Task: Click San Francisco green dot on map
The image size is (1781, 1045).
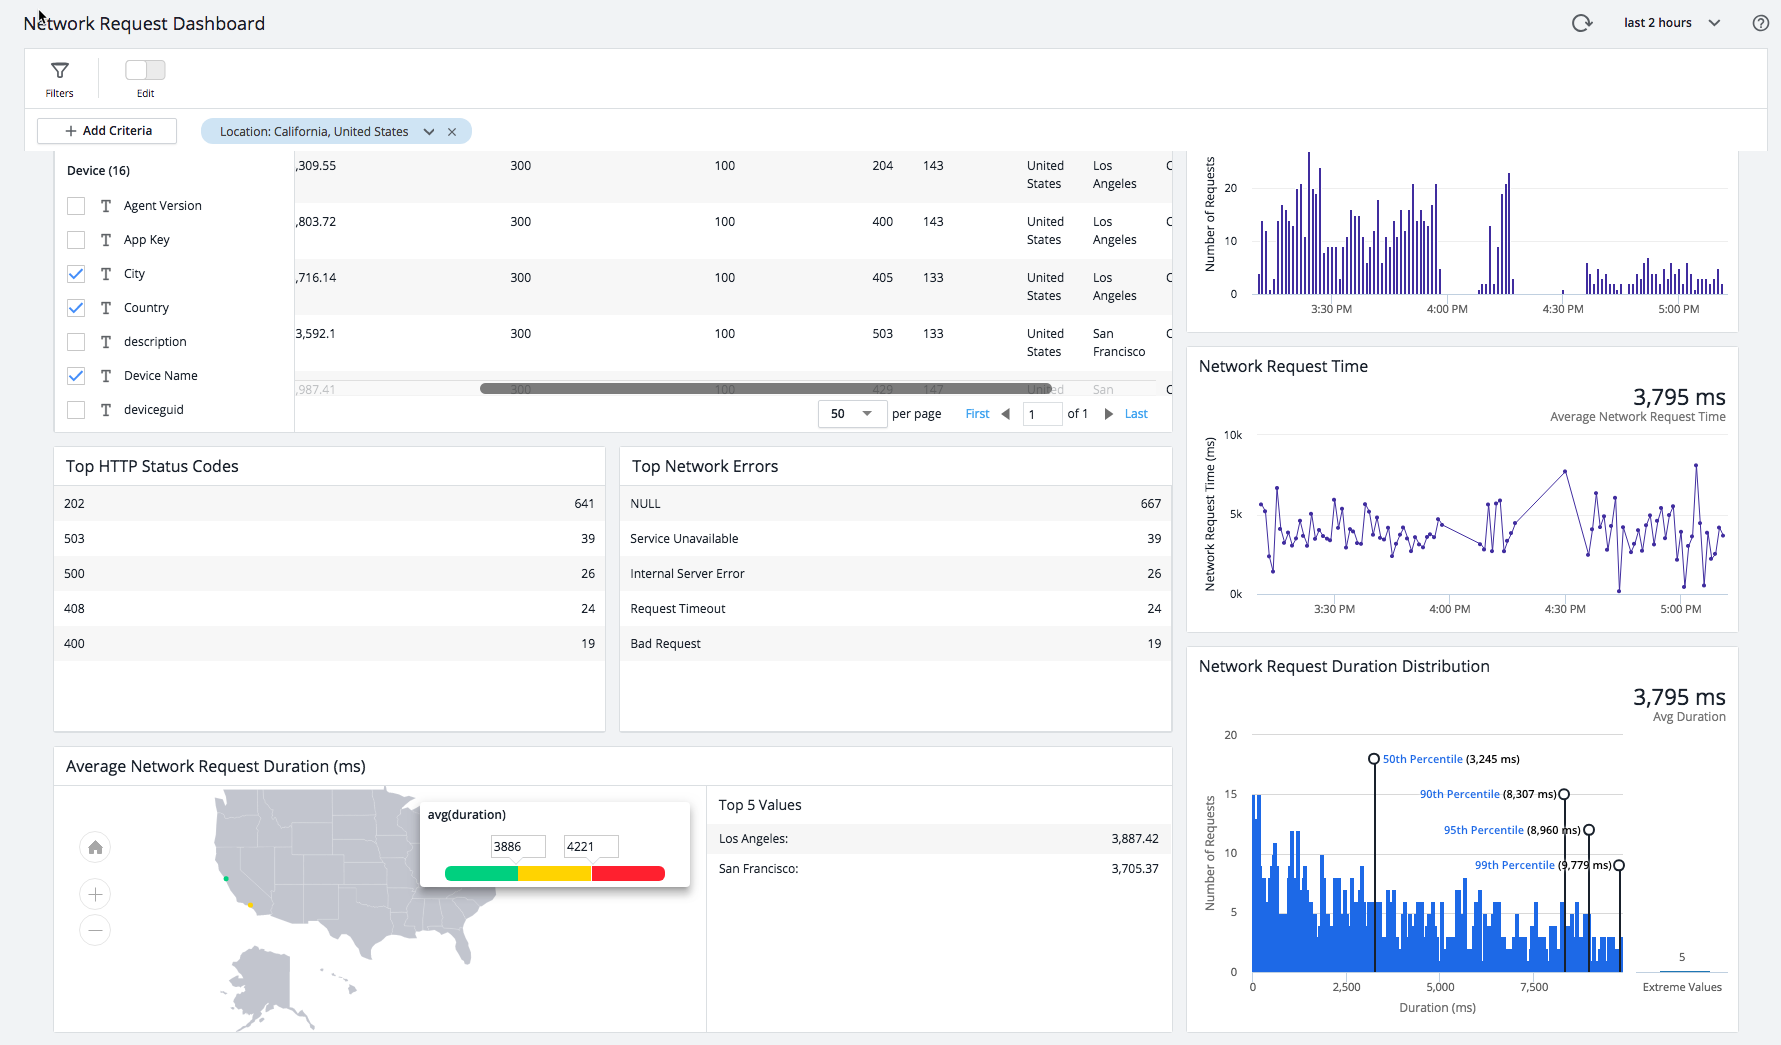Action: 226,879
